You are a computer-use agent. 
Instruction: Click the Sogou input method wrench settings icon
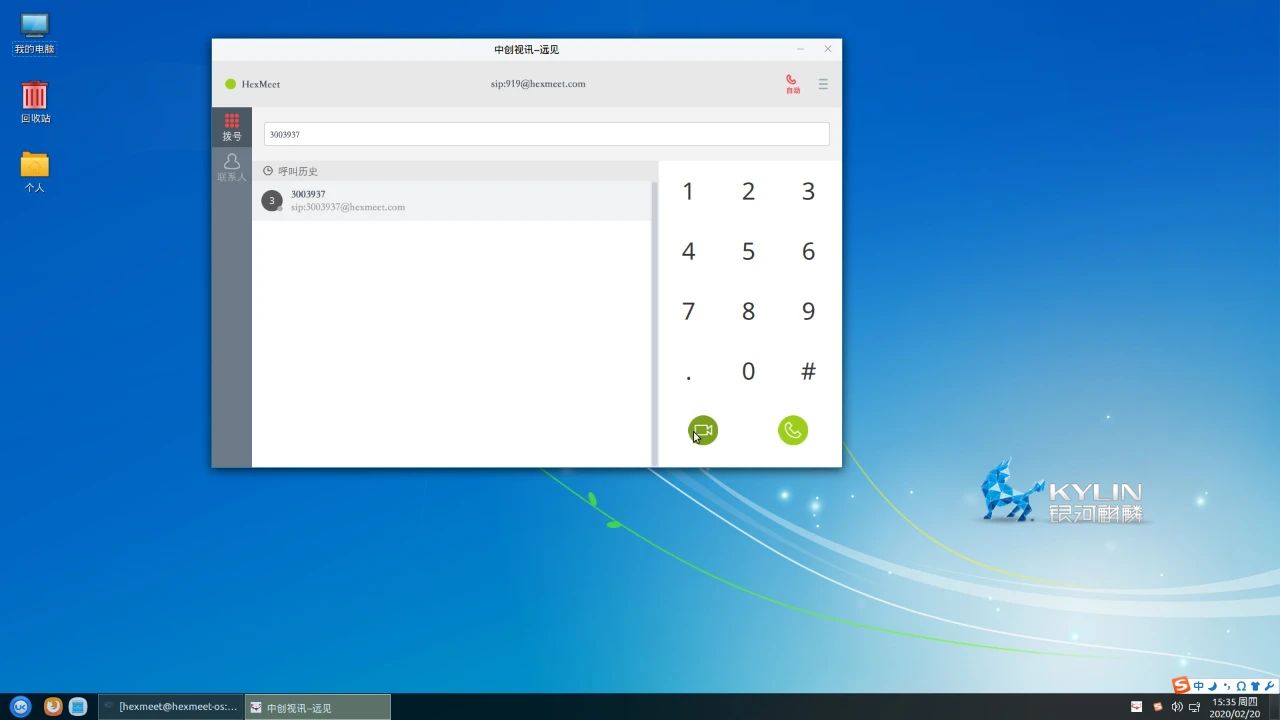[1270, 686]
